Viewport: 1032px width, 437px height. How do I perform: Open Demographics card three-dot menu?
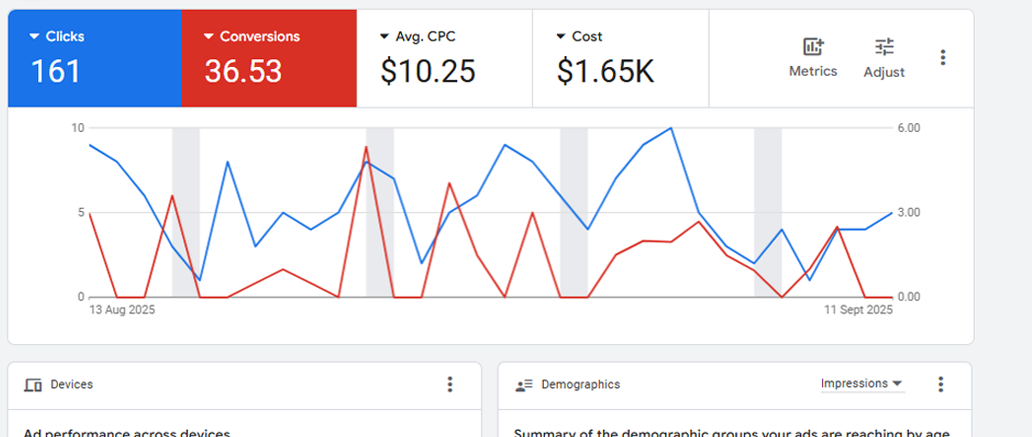941,384
